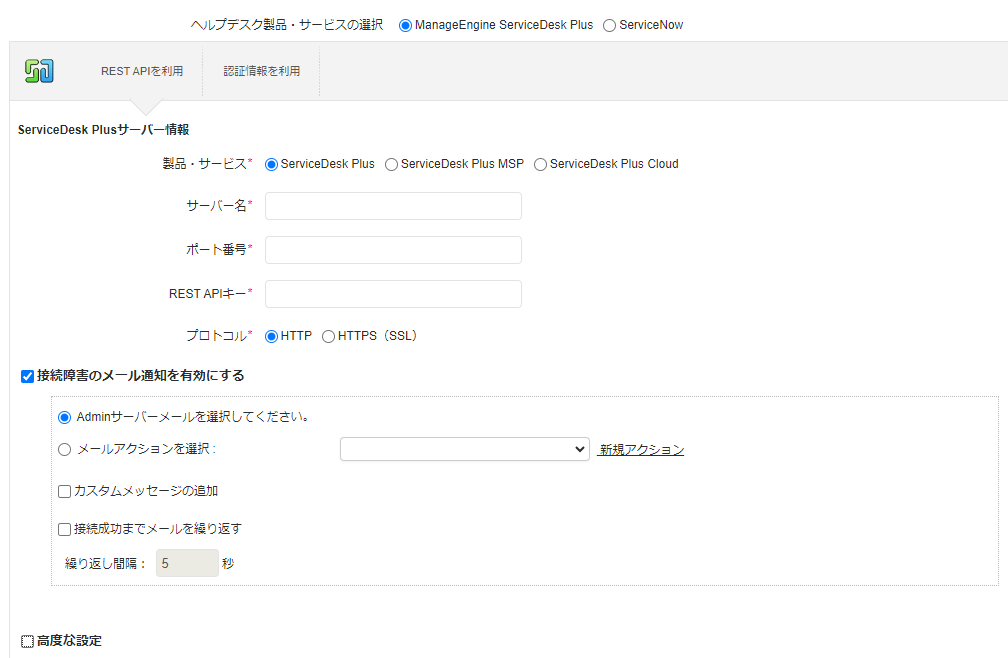Switch to the REST APIを利用 tab

[x=142, y=71]
